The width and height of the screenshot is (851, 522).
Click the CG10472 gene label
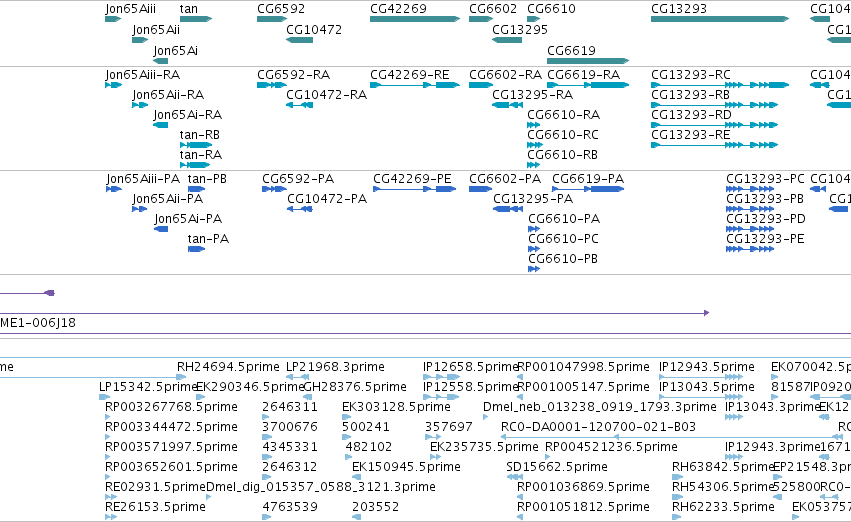click(x=314, y=30)
